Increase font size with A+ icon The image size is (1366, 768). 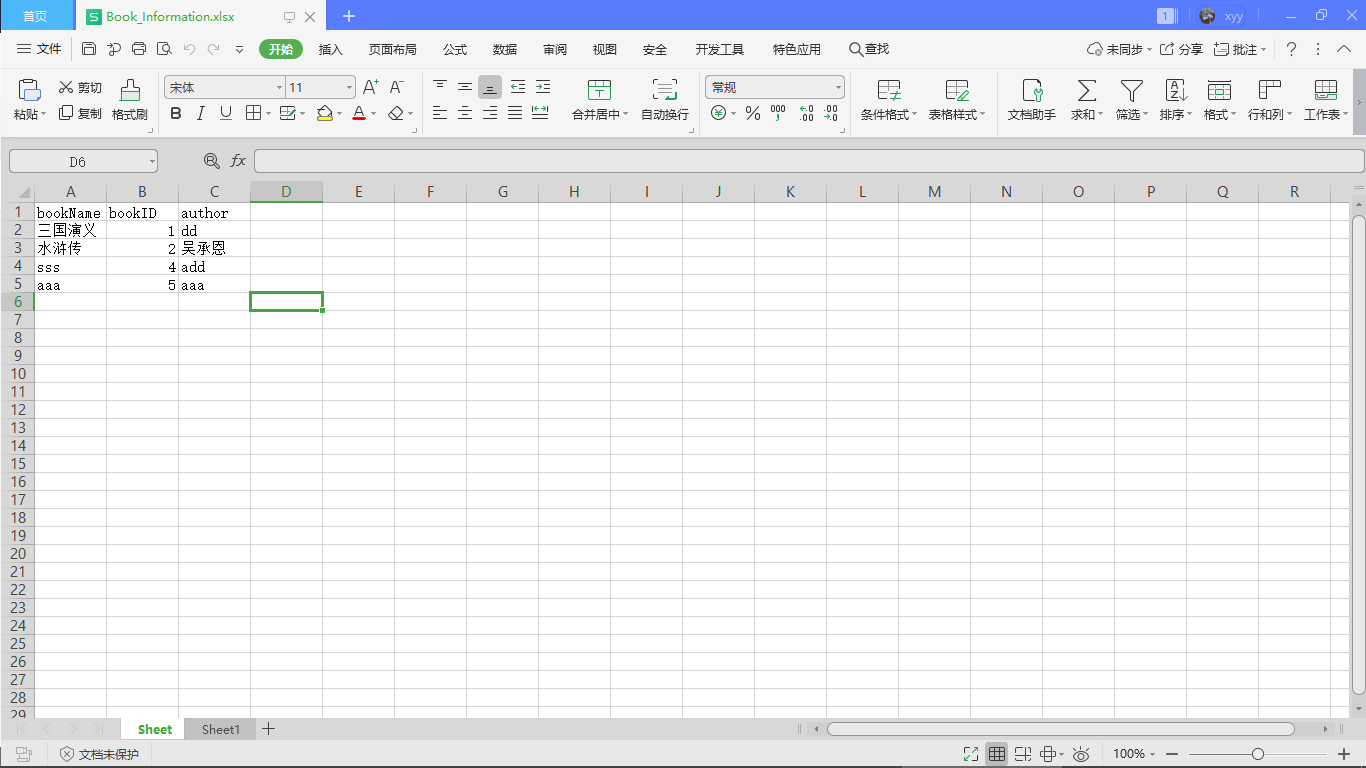coord(370,88)
